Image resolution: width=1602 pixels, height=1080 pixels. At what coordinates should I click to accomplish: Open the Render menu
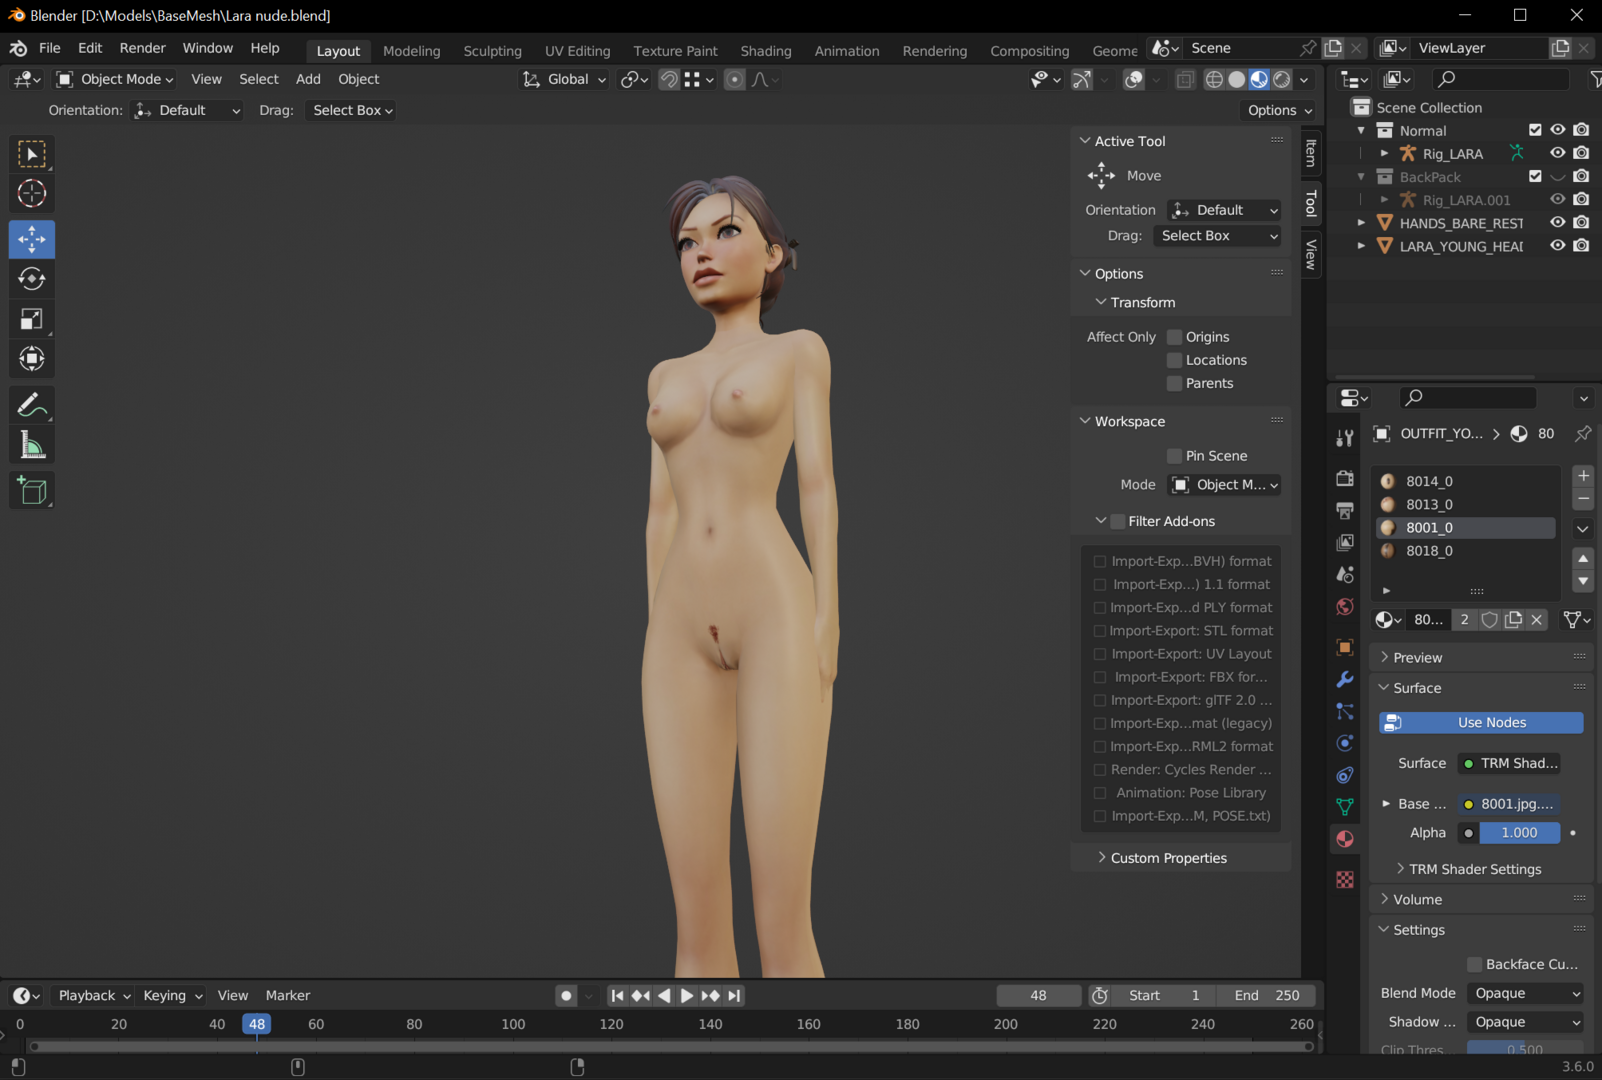(x=143, y=48)
